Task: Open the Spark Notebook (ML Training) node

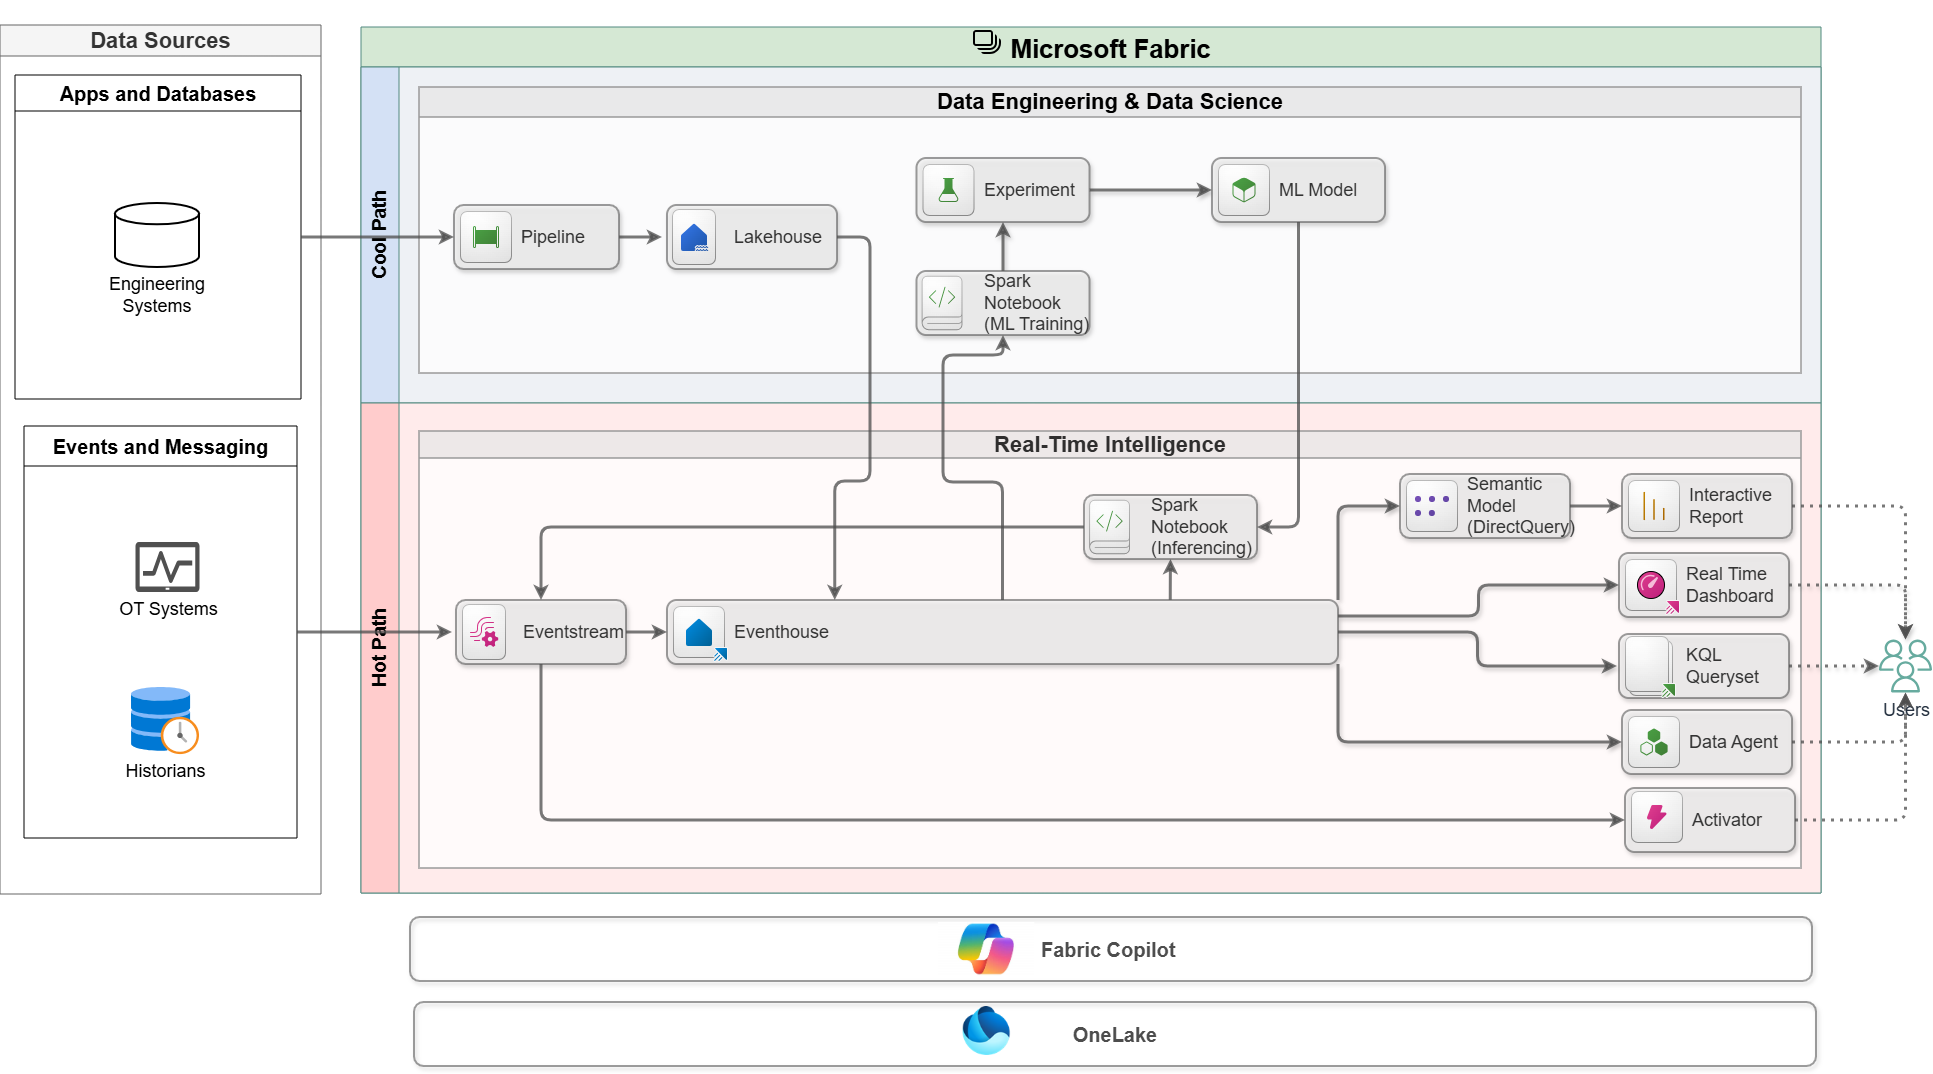Action: point(1002,302)
